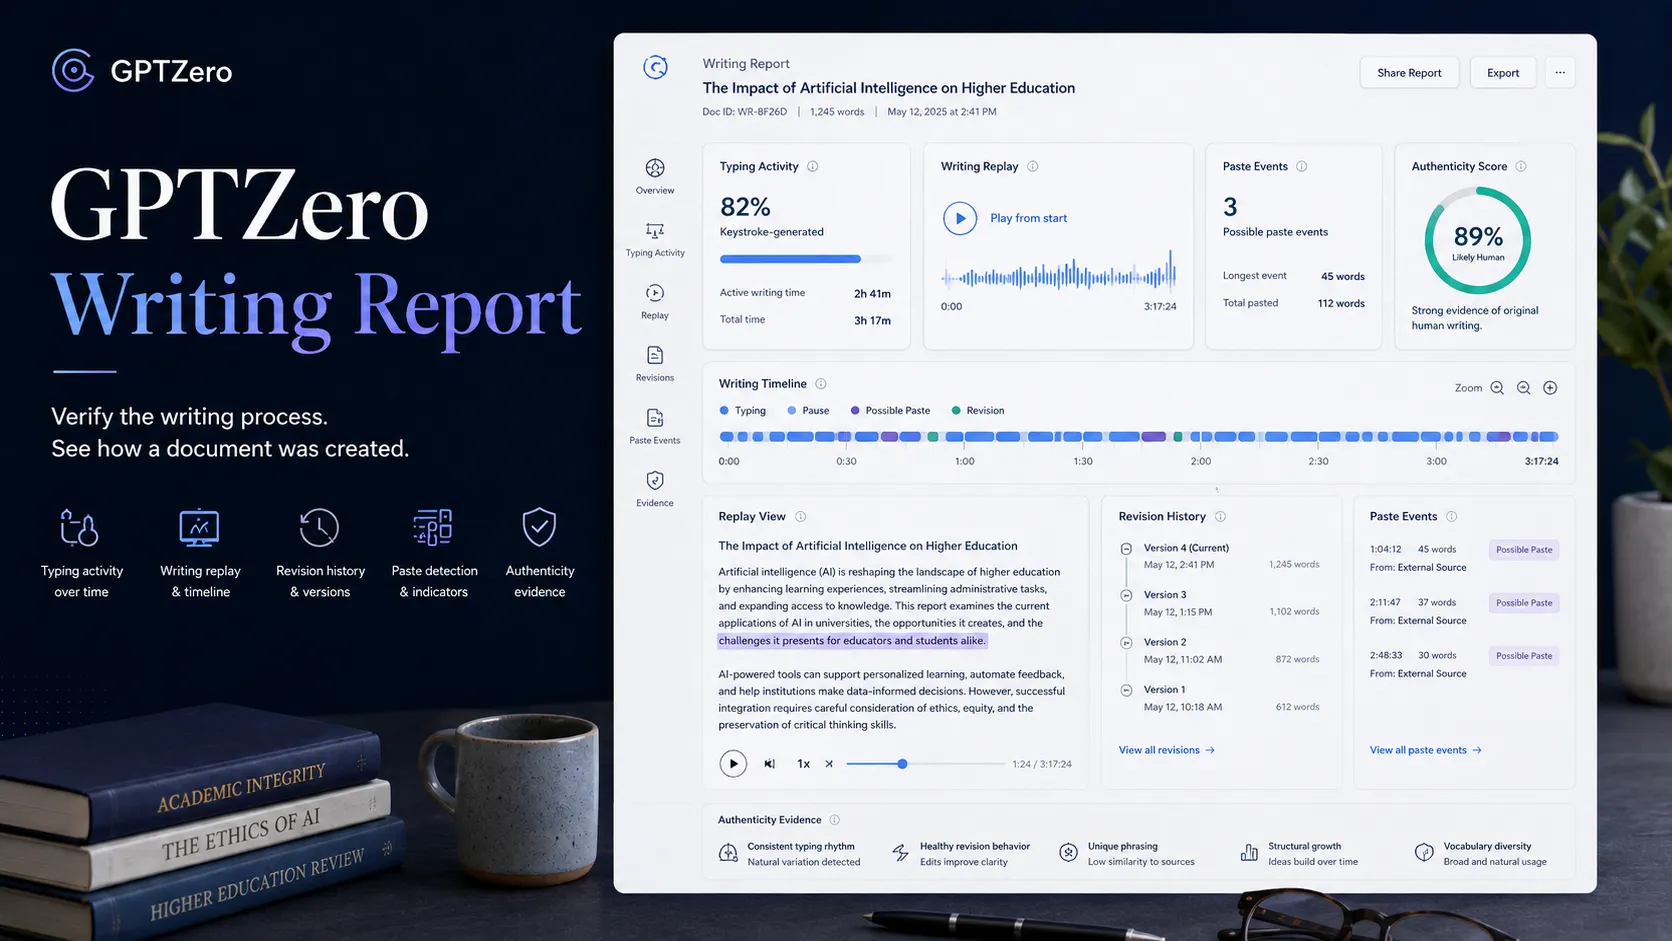Click the Unique phrasing evidence icon

1069,853
